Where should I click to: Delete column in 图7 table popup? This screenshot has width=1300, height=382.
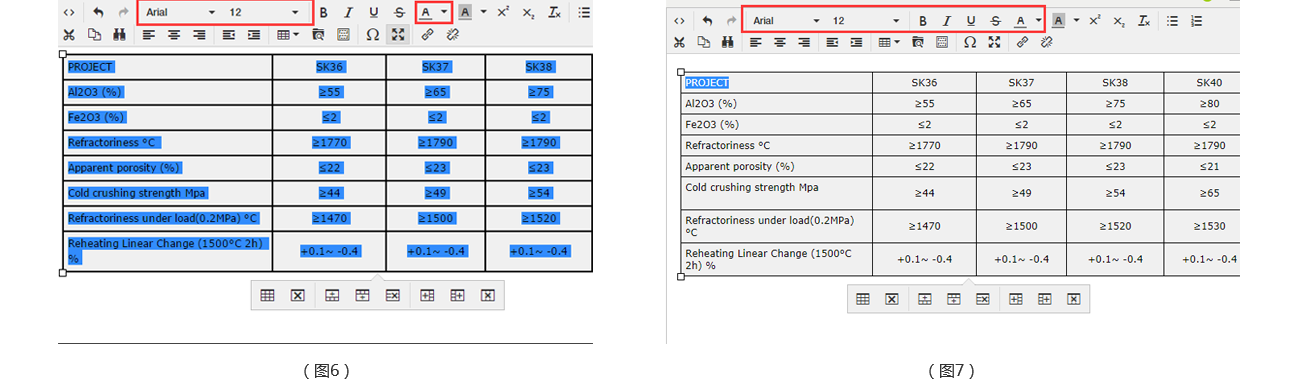[x=1073, y=299]
